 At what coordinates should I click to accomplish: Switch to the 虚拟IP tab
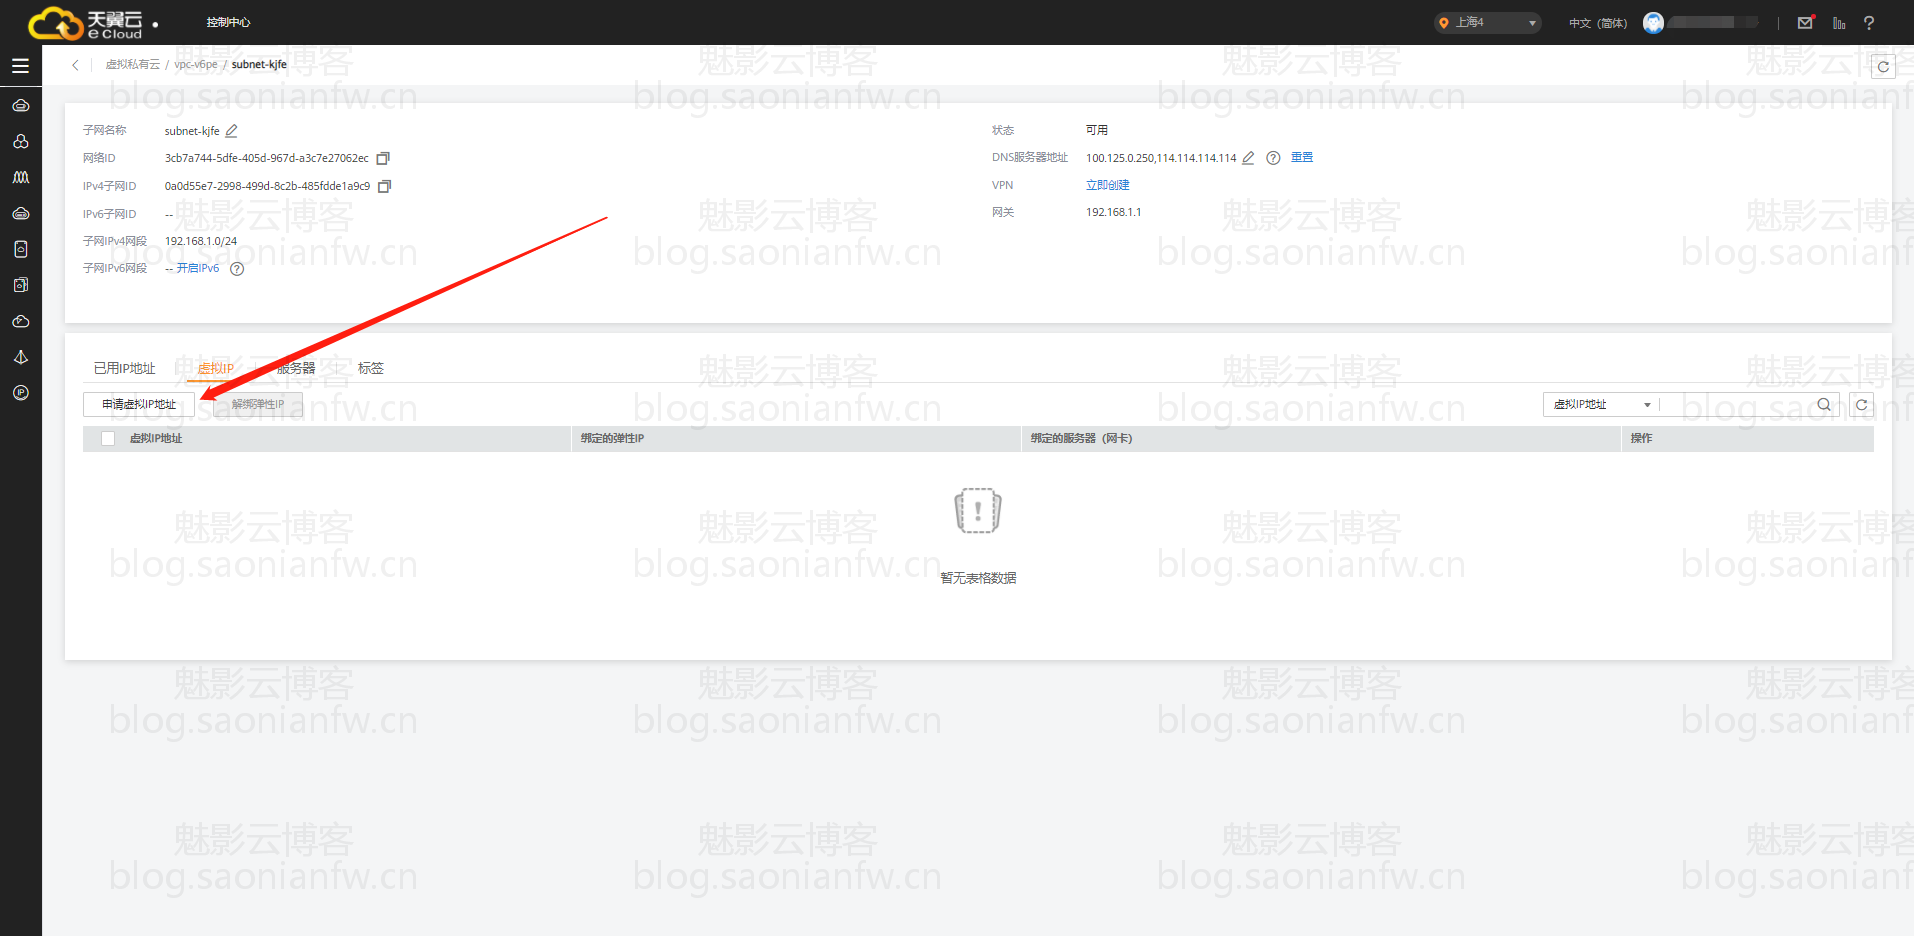click(215, 369)
